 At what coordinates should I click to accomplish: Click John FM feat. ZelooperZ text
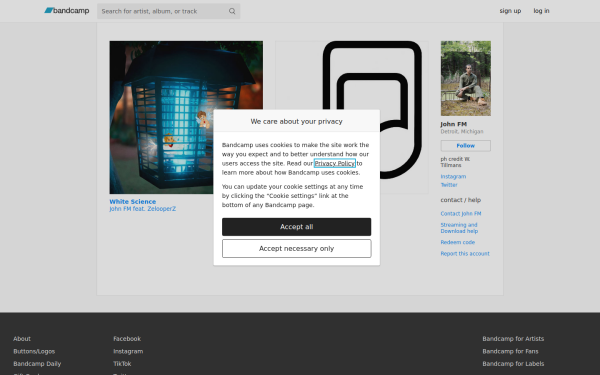click(142, 209)
